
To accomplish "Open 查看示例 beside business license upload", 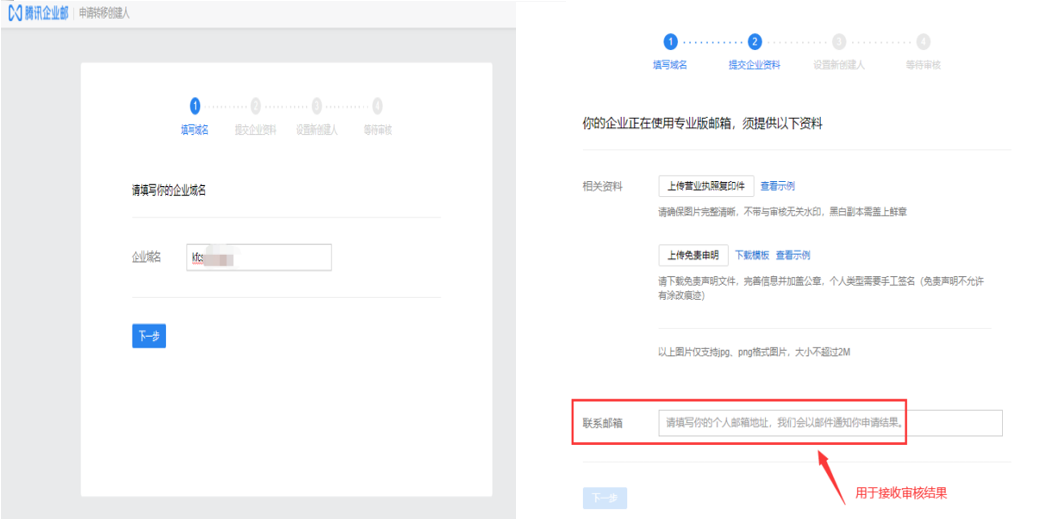I will coord(777,186).
